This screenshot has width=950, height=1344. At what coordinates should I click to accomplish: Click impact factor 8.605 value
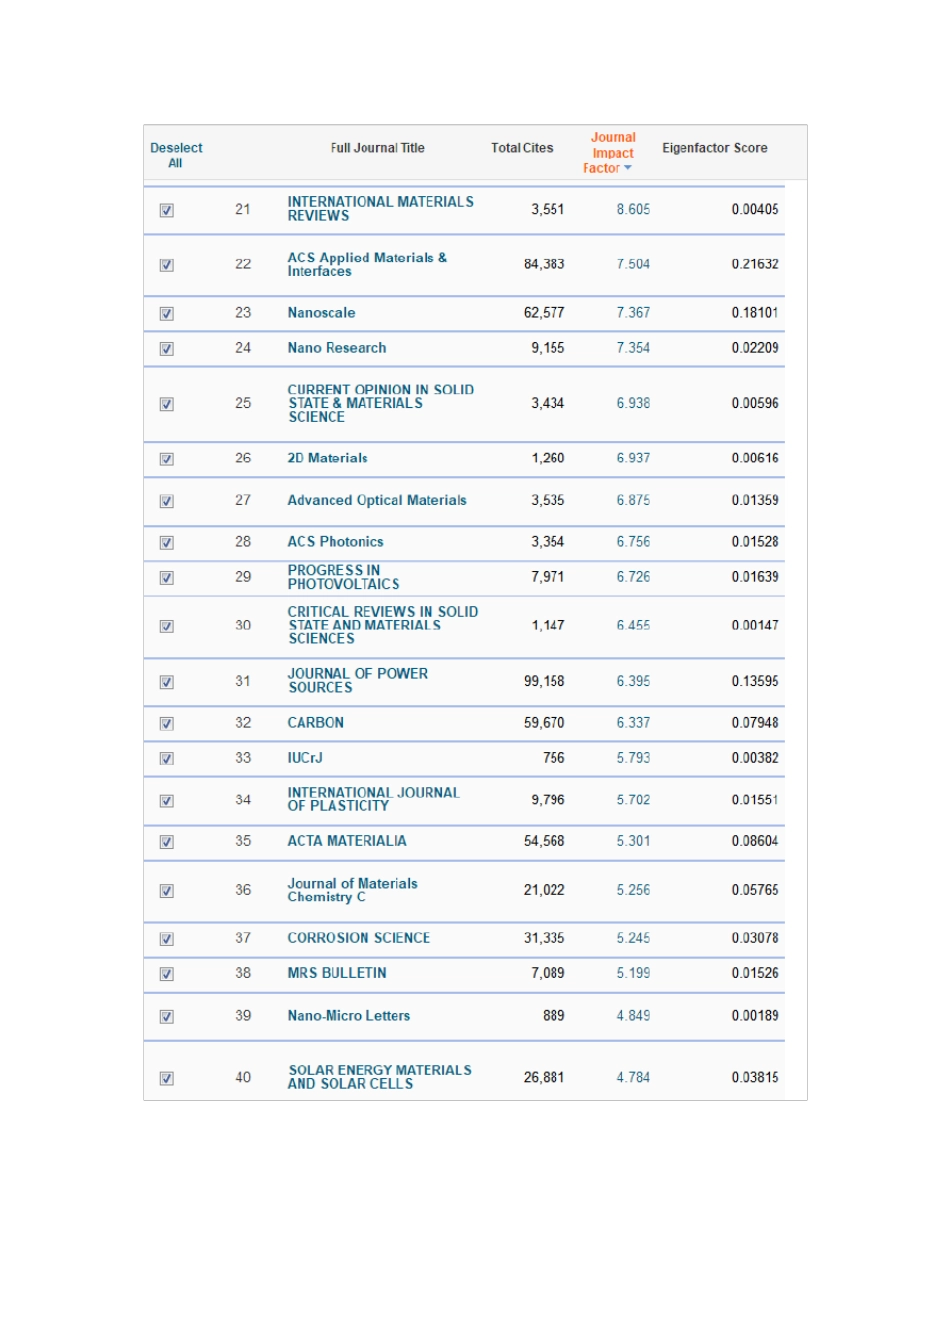633,209
